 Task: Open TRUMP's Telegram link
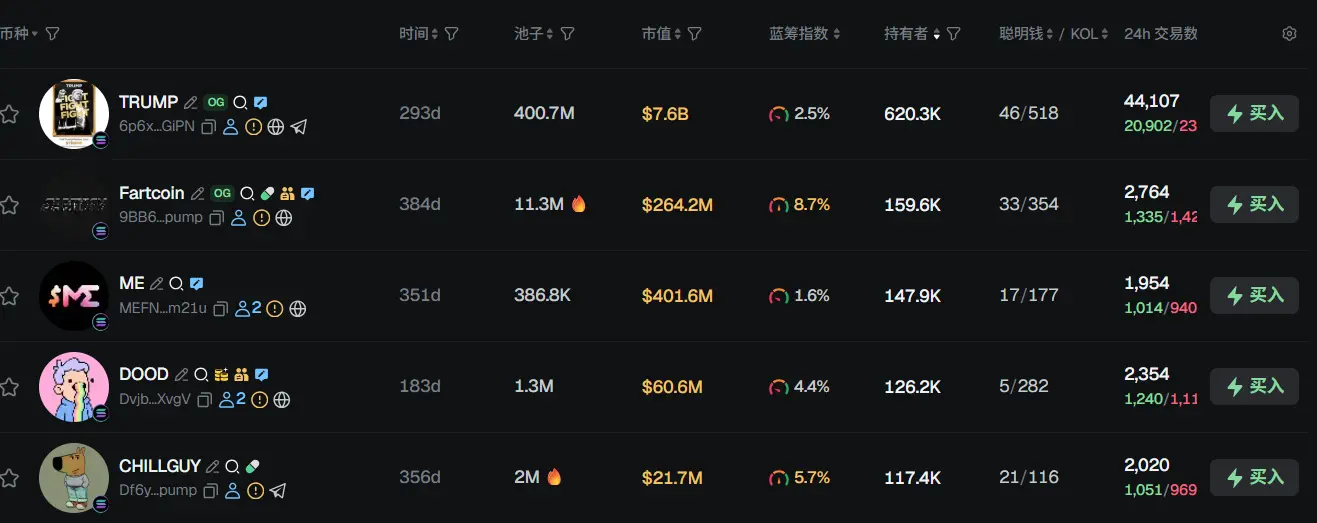(x=298, y=127)
